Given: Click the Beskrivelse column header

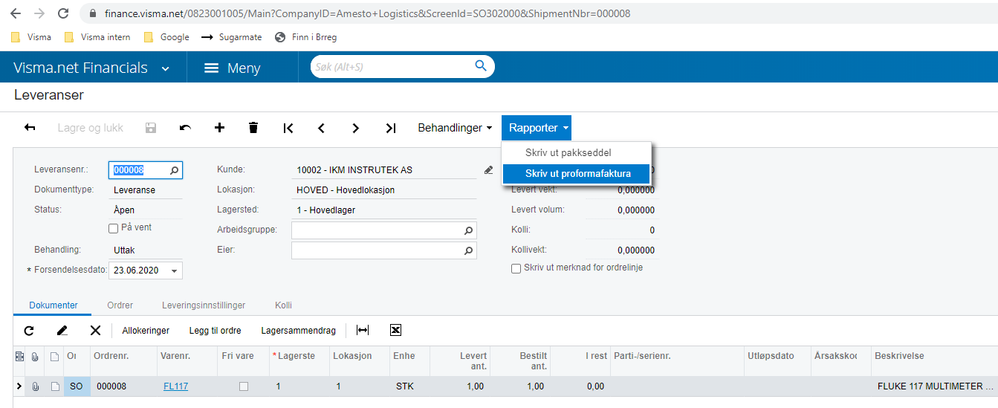Looking at the screenshot, I should pyautogui.click(x=899, y=356).
